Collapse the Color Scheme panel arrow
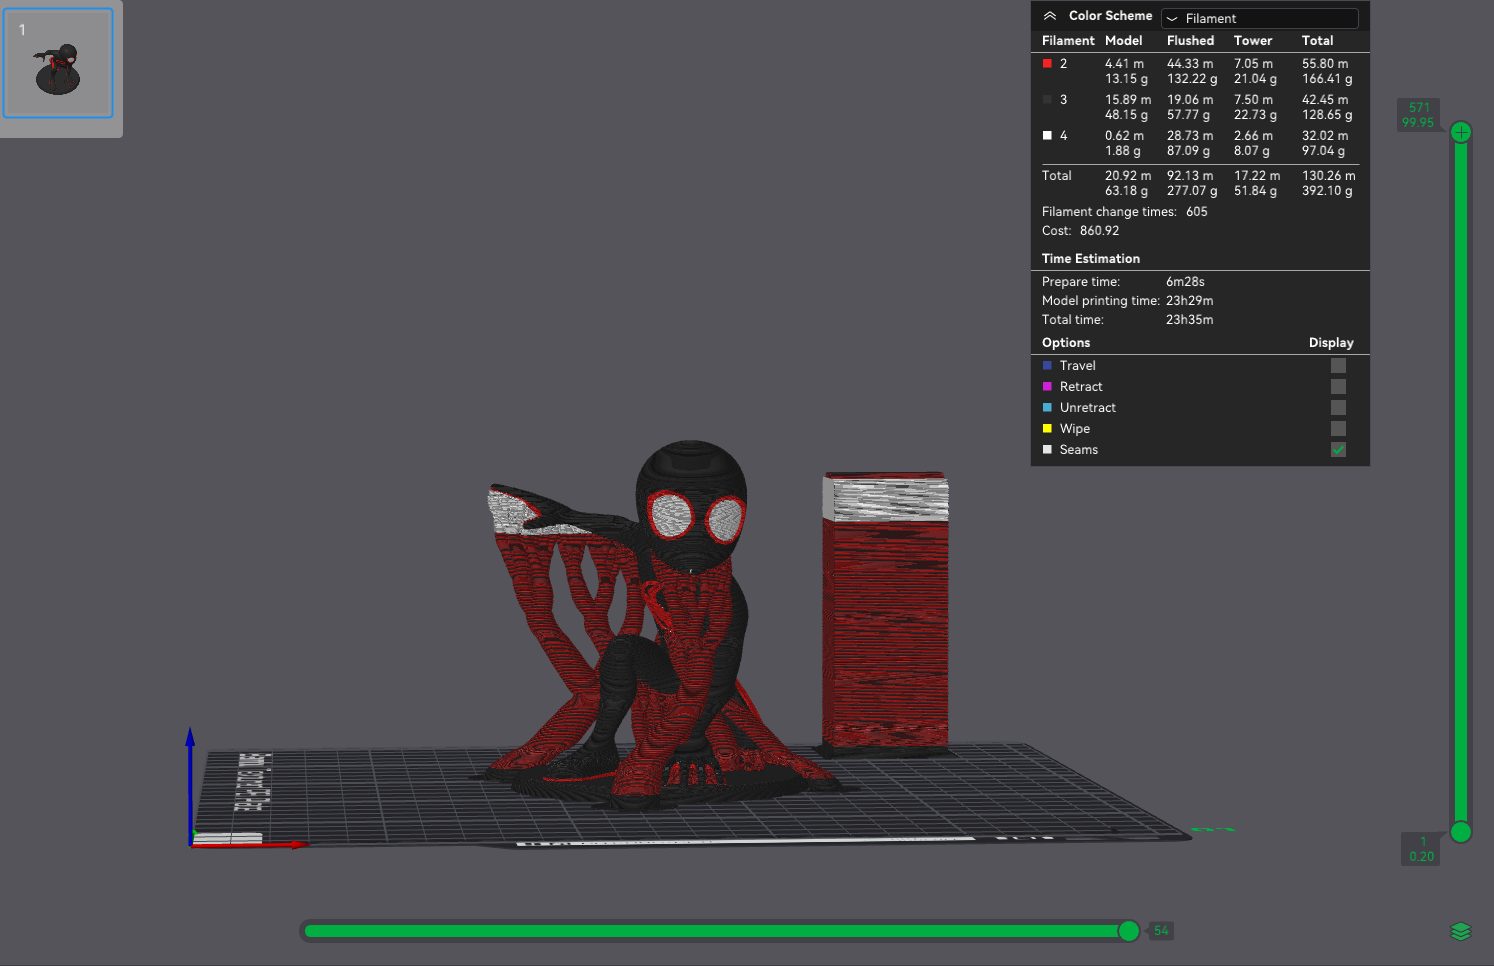1494x966 pixels. tap(1049, 16)
